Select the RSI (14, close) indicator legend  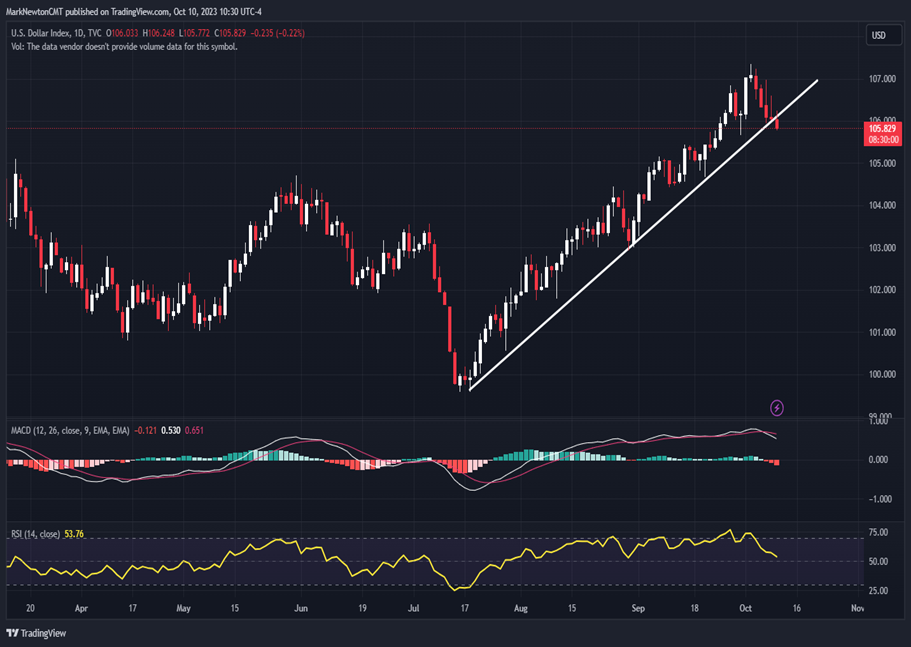click(35, 534)
